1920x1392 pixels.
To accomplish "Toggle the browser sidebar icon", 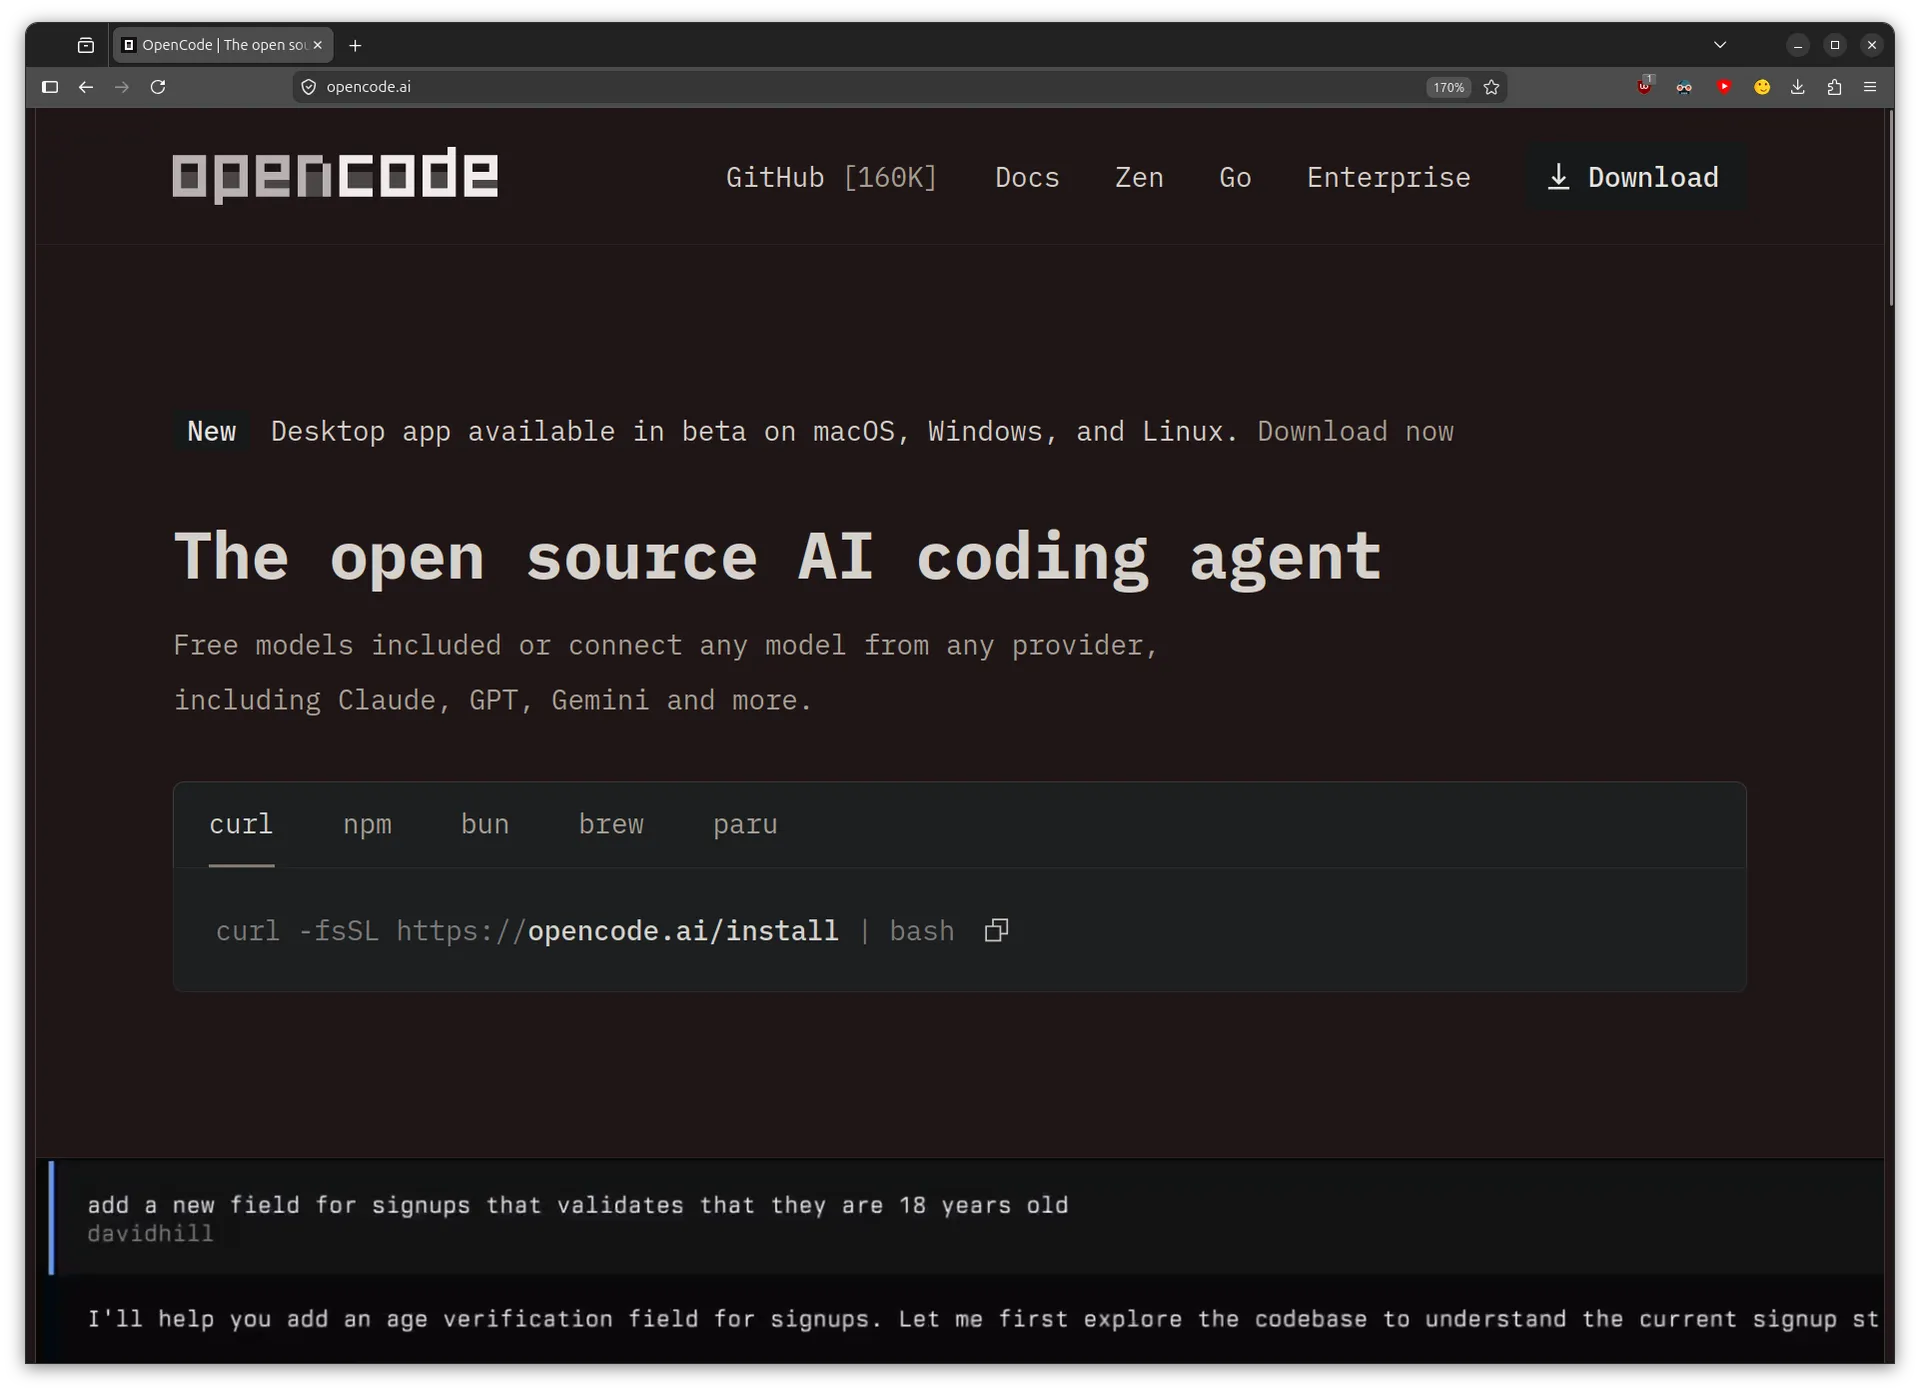I will pyautogui.click(x=50, y=87).
